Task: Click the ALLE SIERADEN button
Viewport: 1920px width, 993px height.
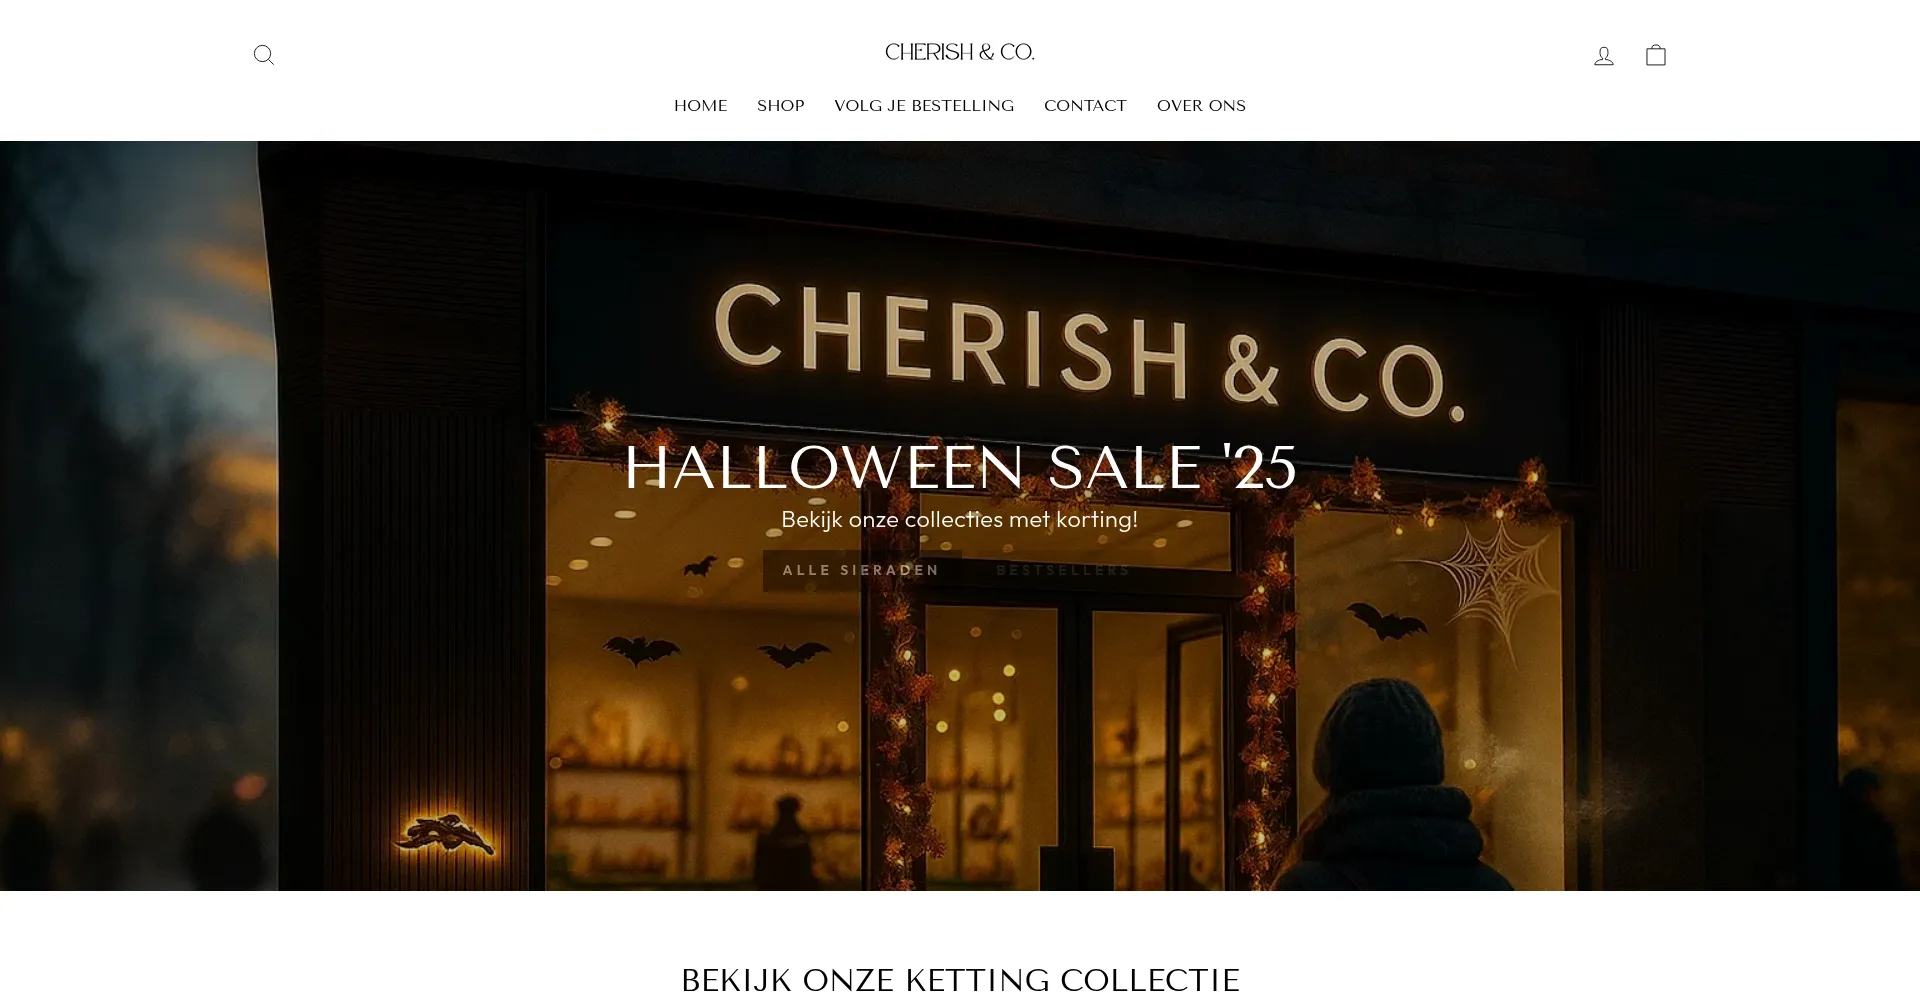Action: click(x=862, y=570)
